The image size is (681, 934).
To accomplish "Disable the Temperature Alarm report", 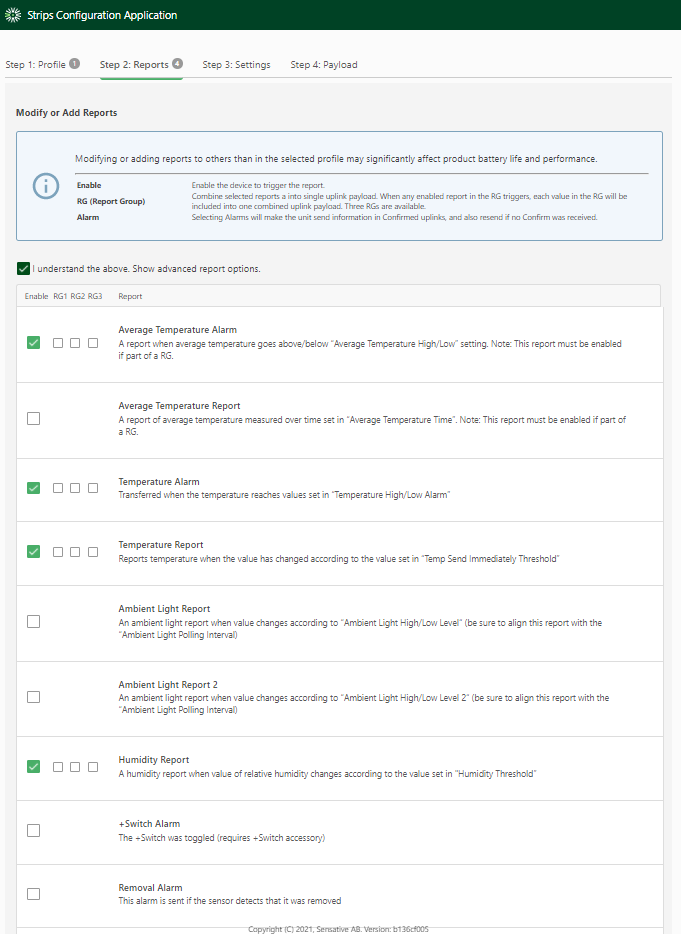I will (x=34, y=488).
